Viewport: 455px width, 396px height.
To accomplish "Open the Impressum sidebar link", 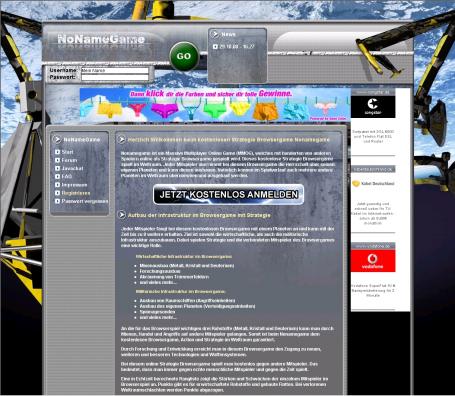I will (74, 185).
